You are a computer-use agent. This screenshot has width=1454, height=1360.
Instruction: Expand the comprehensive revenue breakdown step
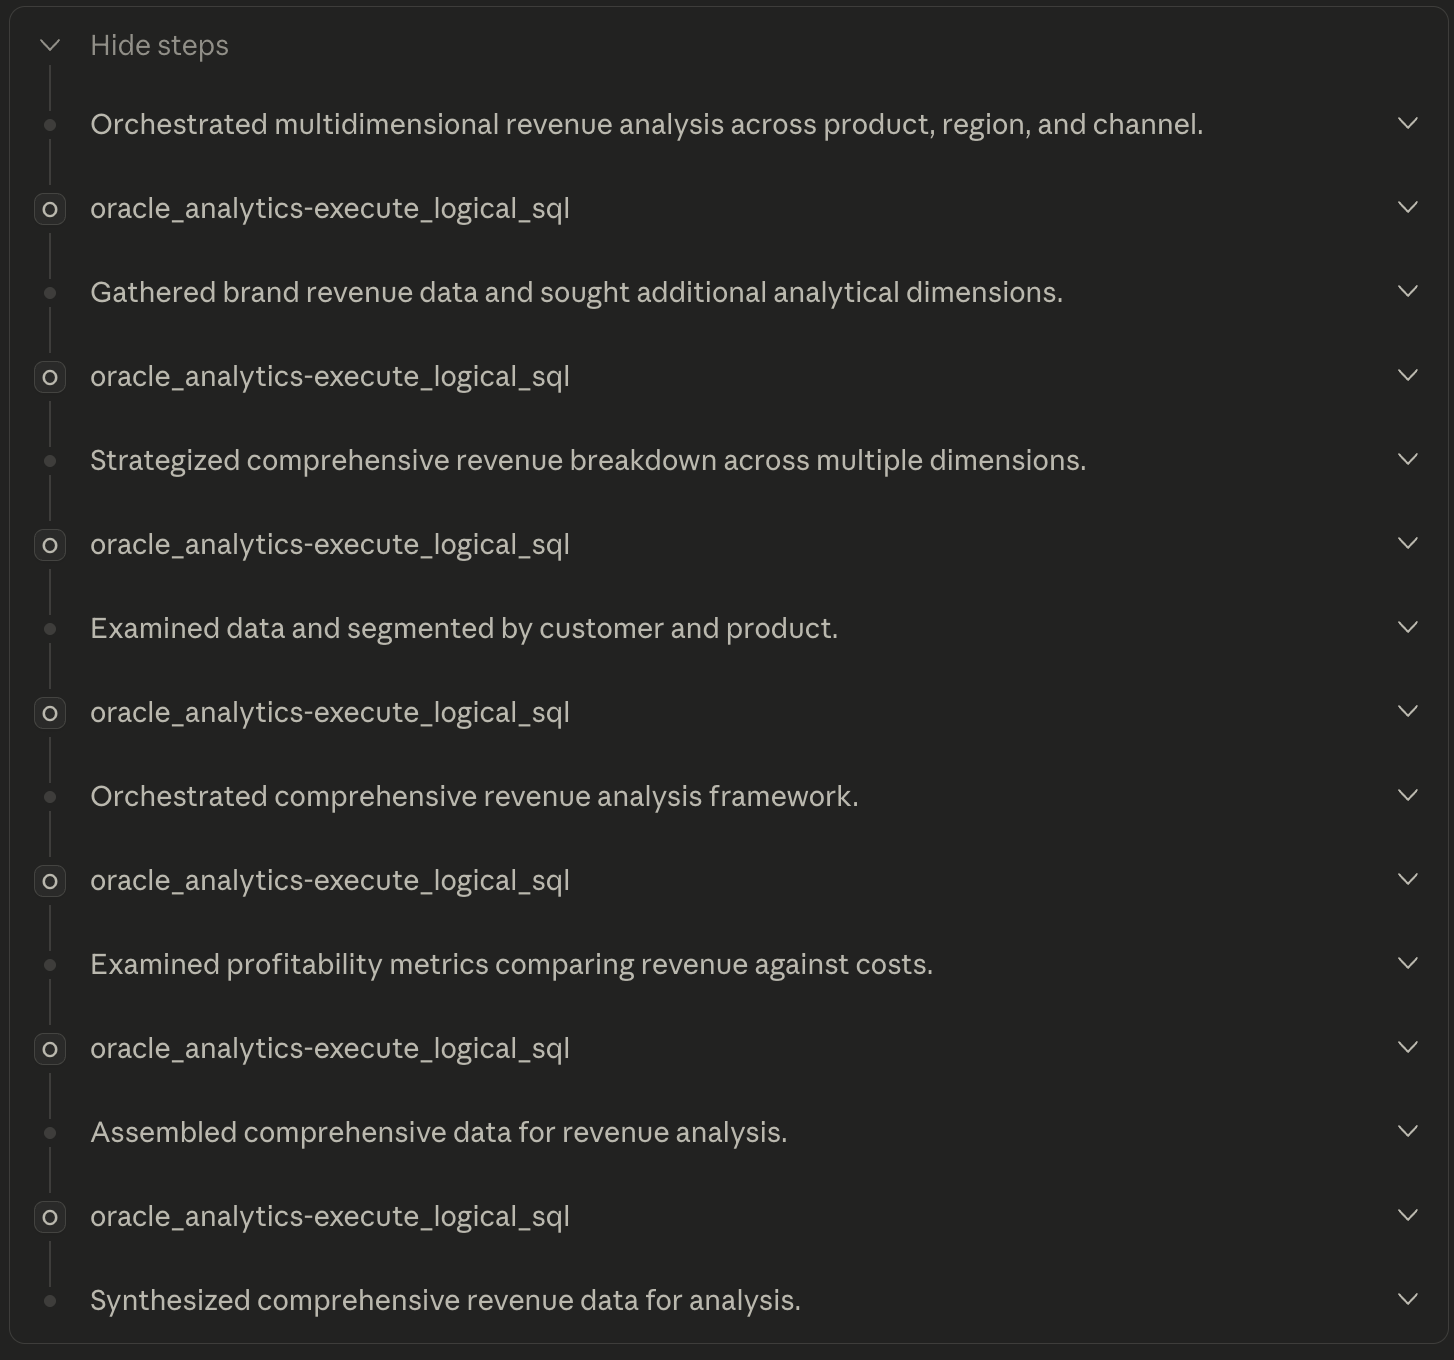coord(1409,460)
